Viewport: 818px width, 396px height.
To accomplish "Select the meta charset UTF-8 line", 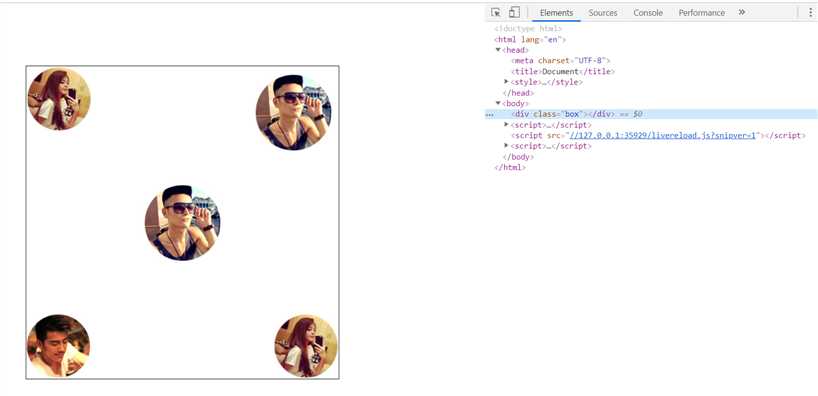I will click(x=561, y=61).
